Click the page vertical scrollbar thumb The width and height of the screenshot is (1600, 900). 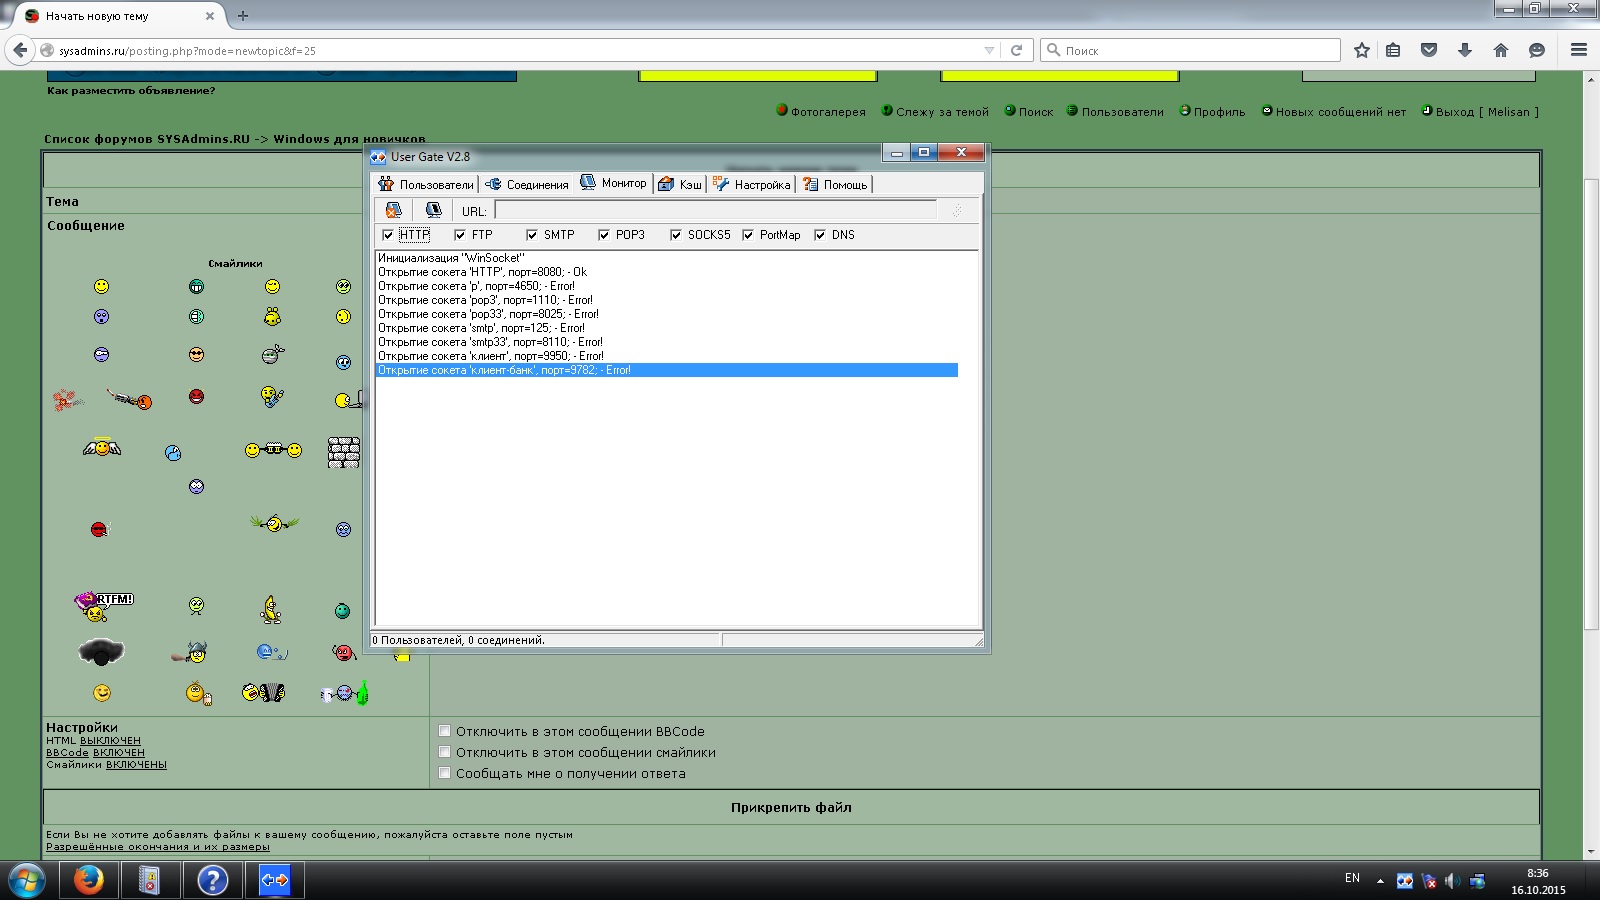point(1591,403)
